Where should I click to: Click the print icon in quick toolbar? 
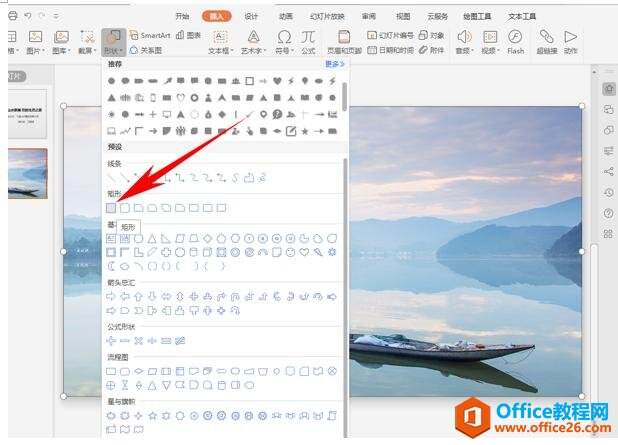pyautogui.click(x=13, y=16)
